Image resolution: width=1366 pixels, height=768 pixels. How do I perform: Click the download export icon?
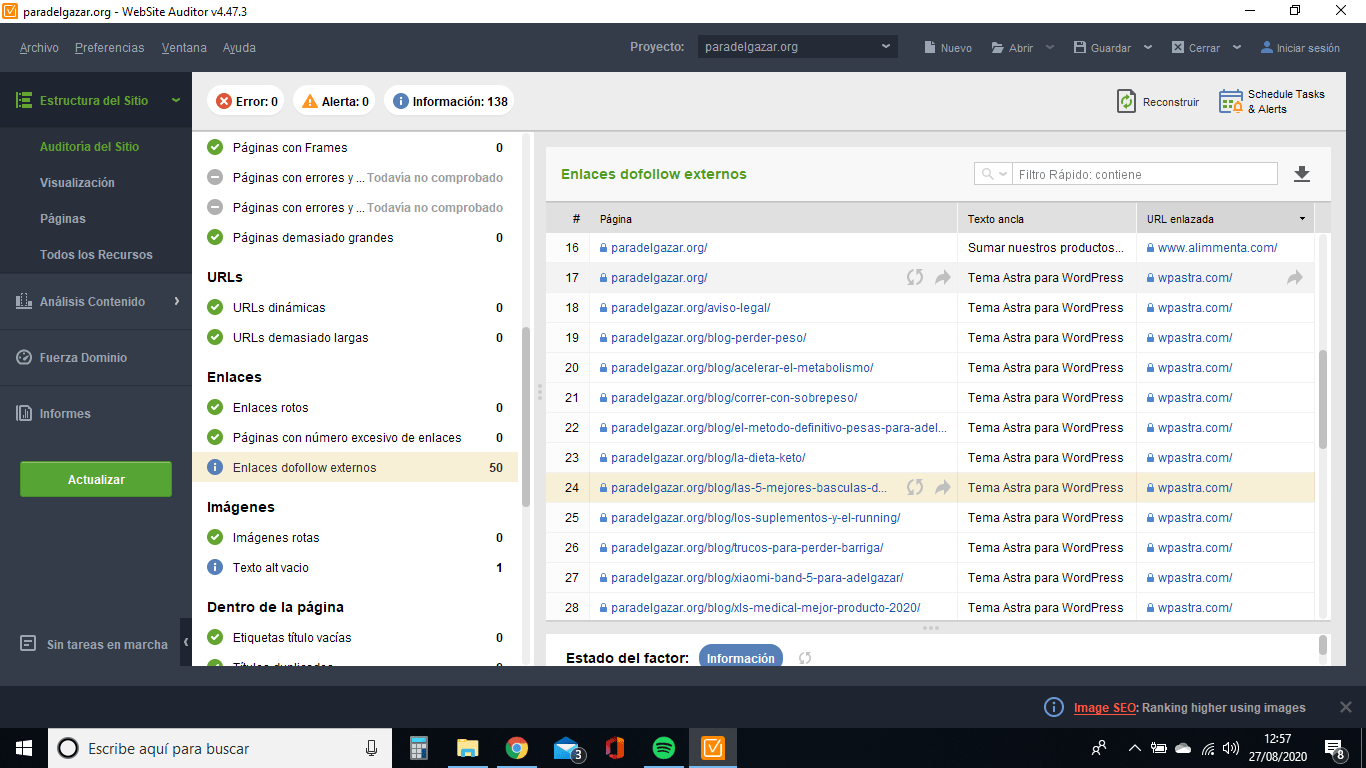point(1301,174)
